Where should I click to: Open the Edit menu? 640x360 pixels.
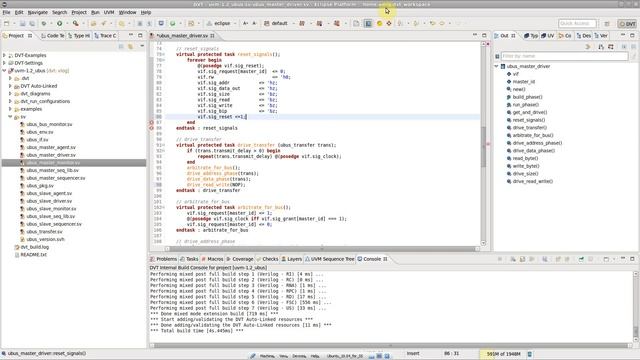click(19, 12)
